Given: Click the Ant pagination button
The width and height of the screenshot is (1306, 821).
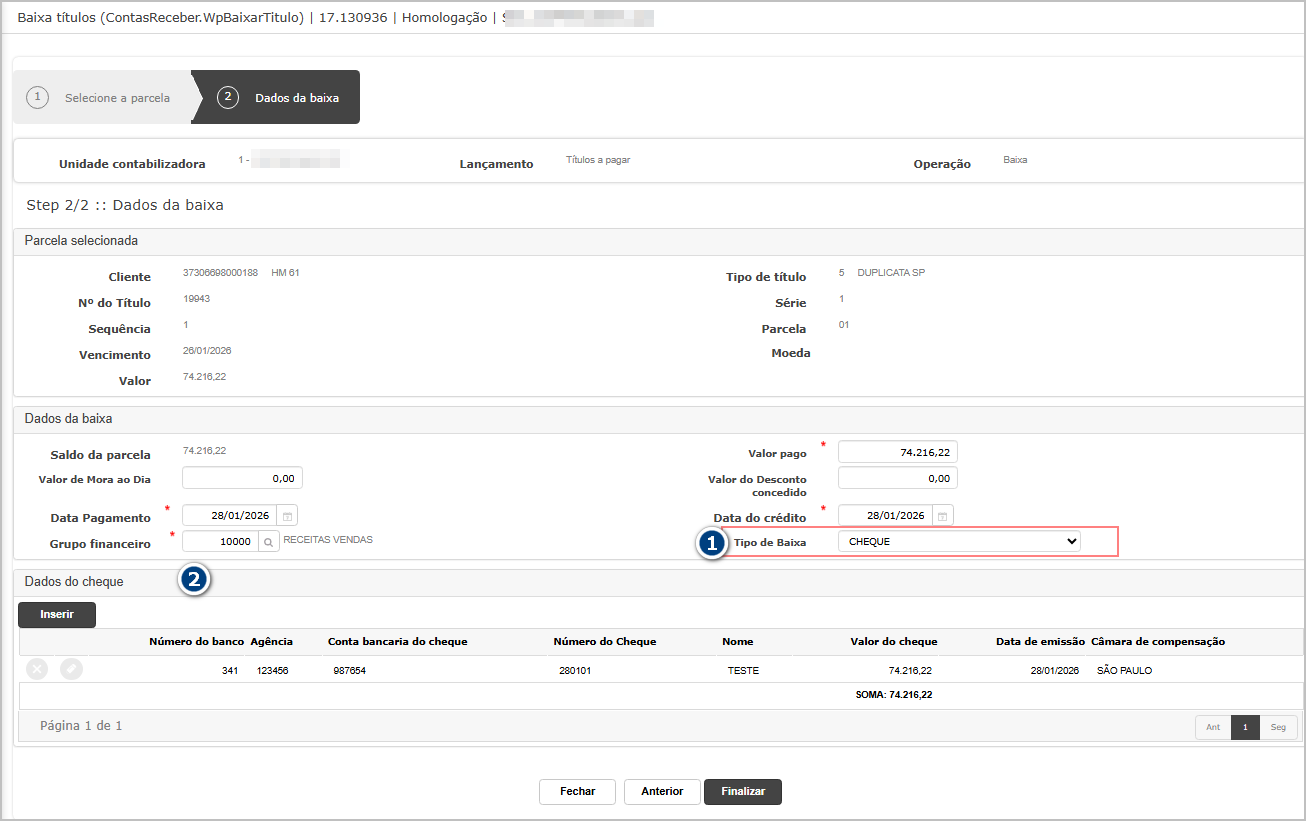Looking at the screenshot, I should [x=1212, y=727].
